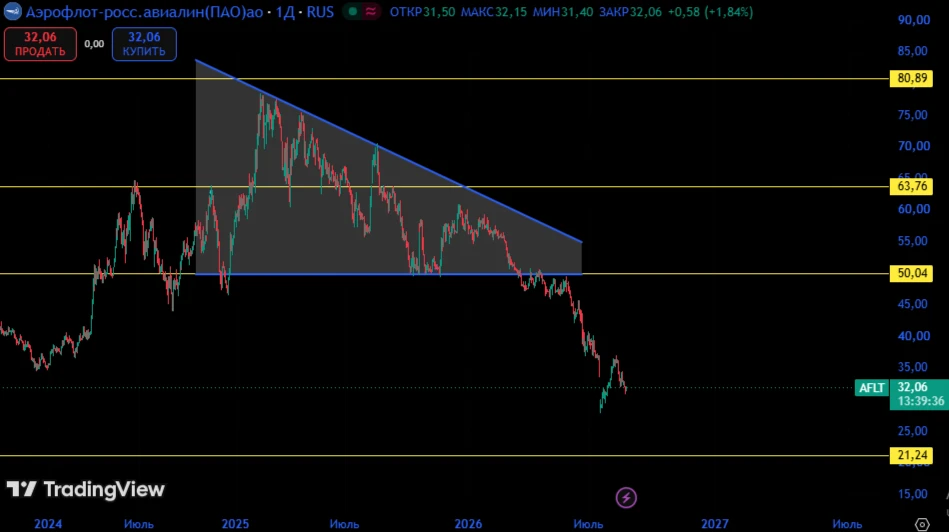949x532 pixels.
Task: Click the green market status dot indicator
Action: [353, 11]
